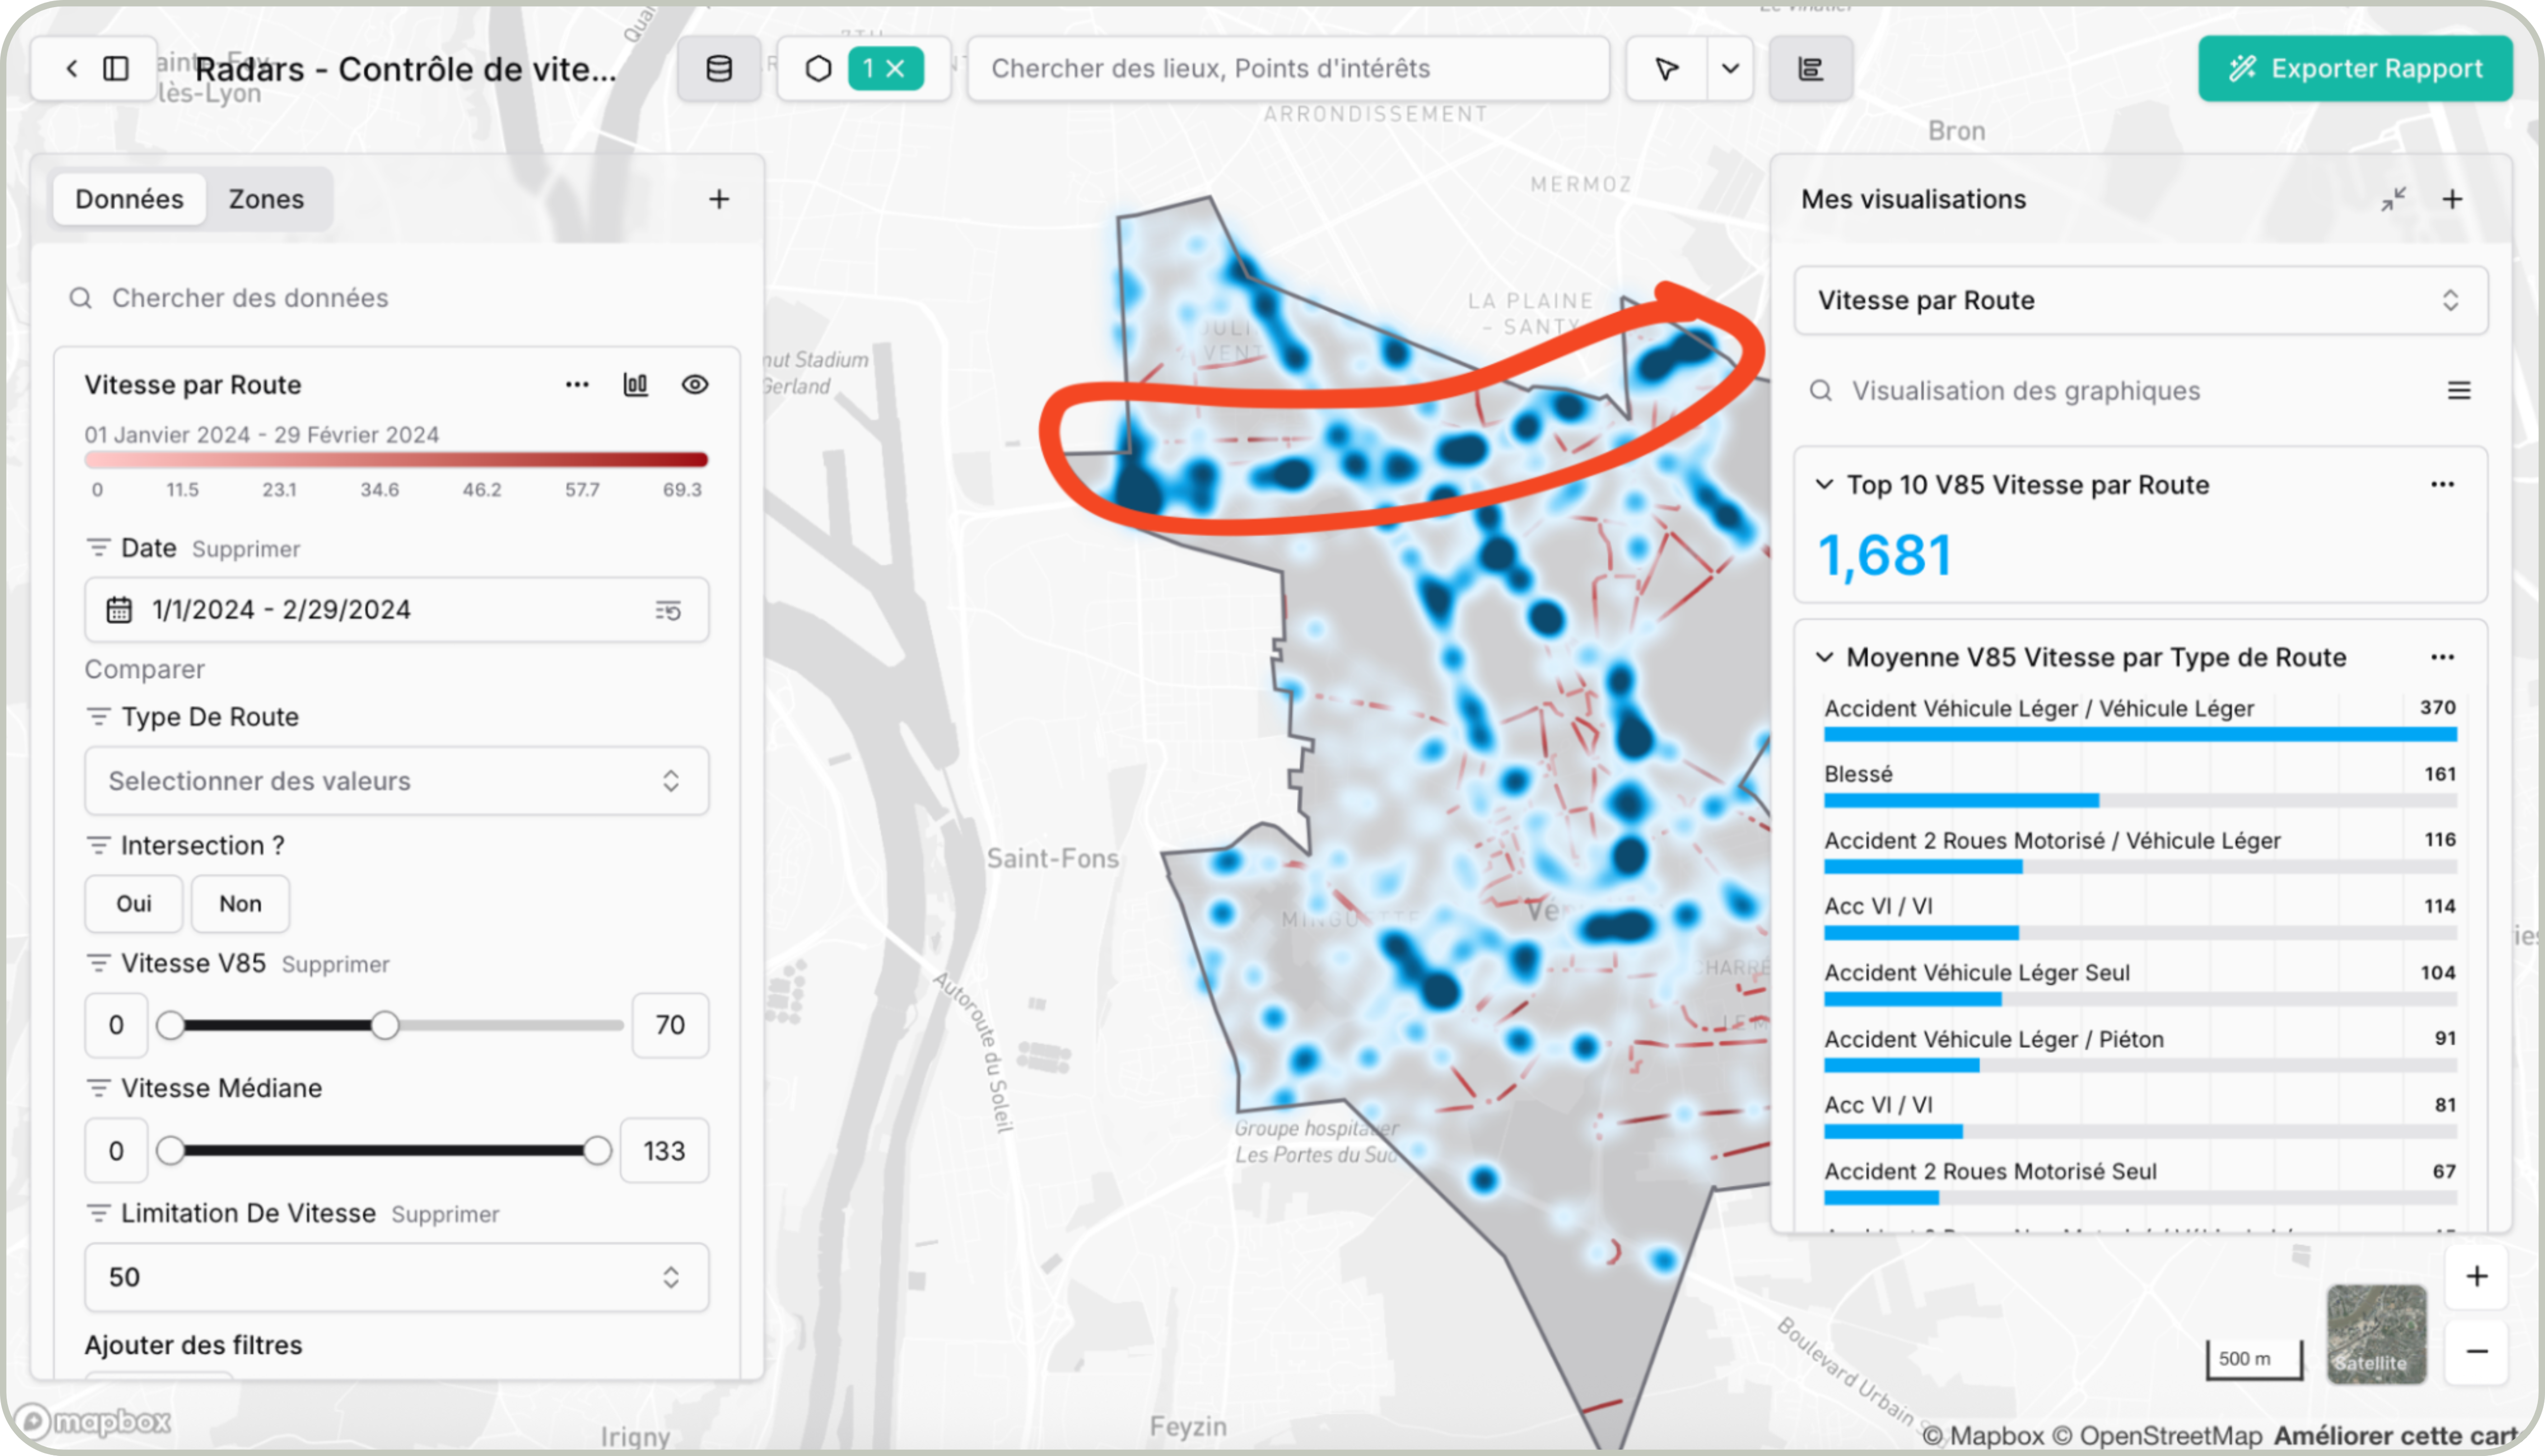Click the plus icon in Mes visualisations header
Image resolution: width=2545 pixels, height=1456 pixels.
(x=2452, y=199)
